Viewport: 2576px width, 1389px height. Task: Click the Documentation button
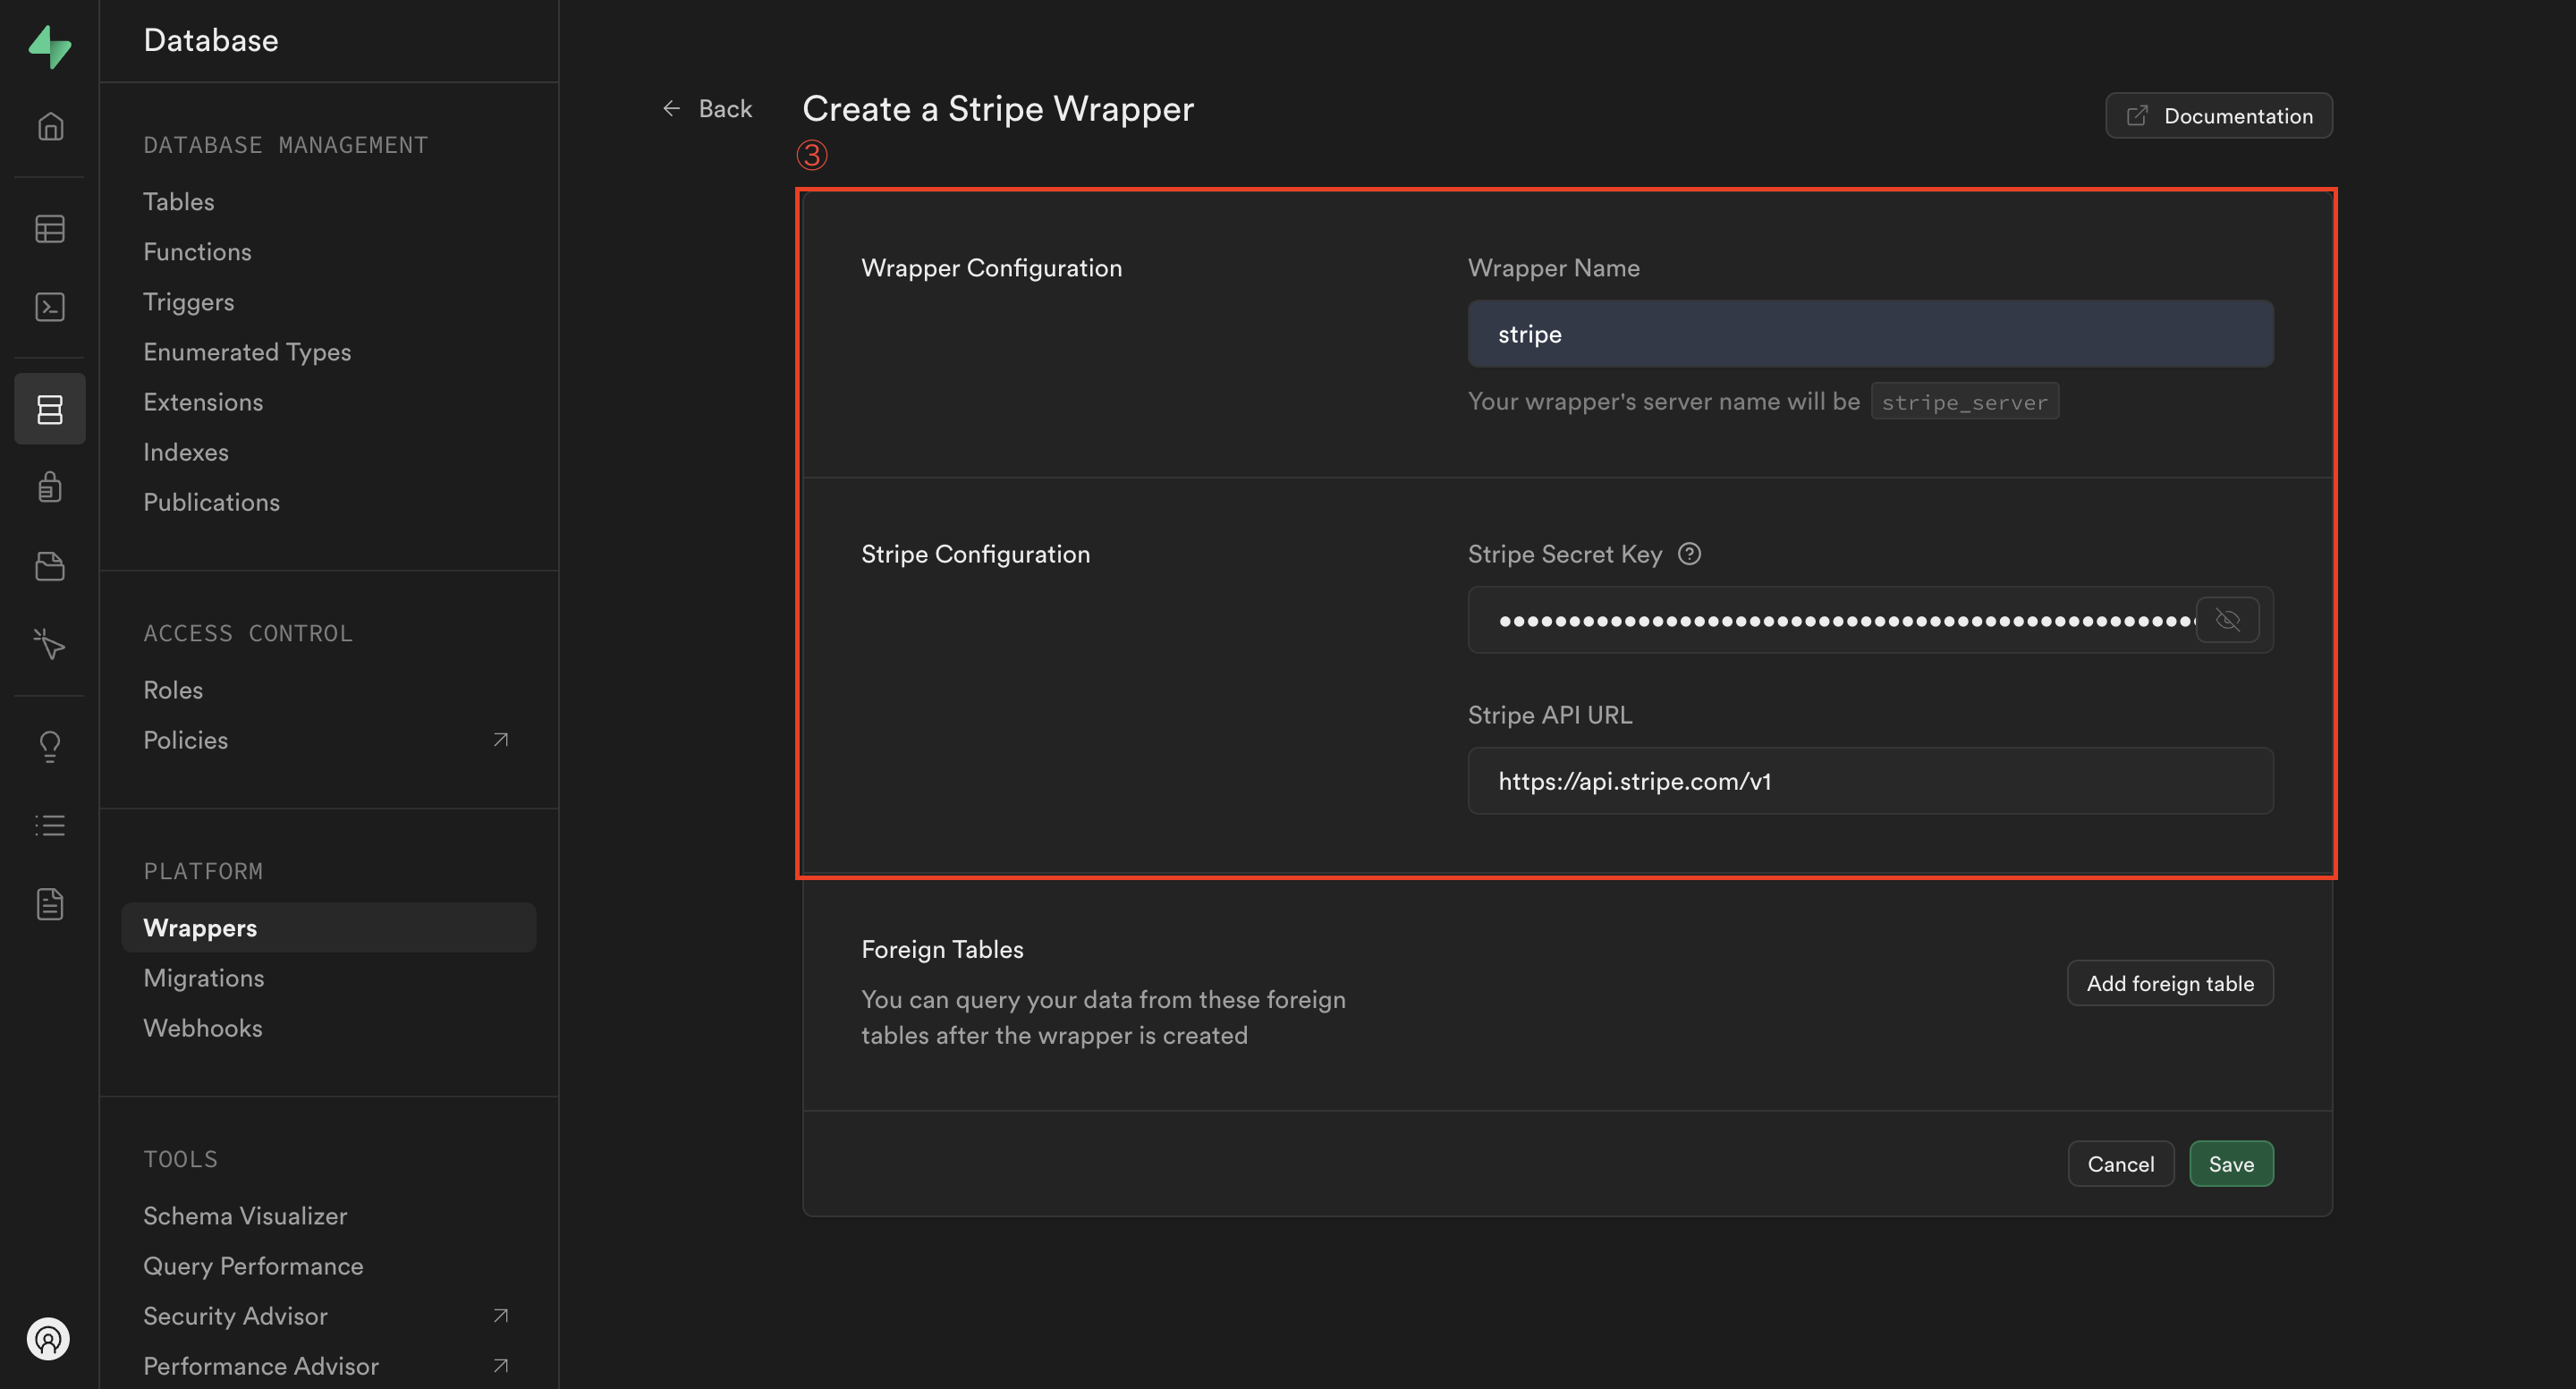[2219, 116]
